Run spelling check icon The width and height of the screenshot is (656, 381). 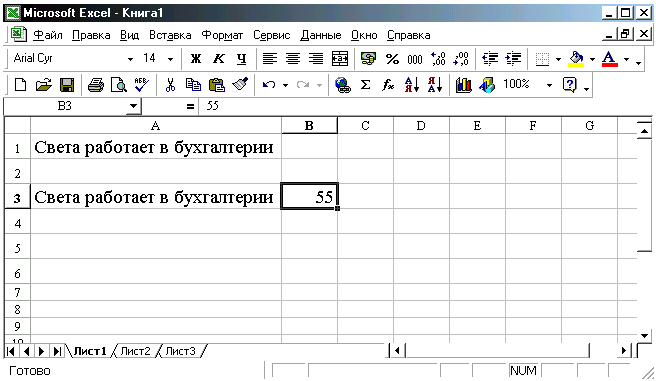[142, 85]
